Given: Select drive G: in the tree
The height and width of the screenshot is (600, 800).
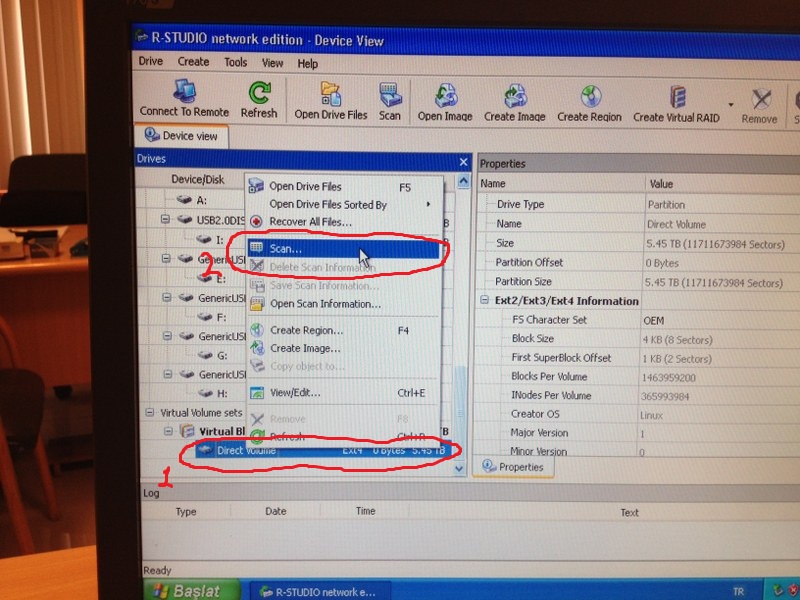Looking at the screenshot, I should coord(212,355).
